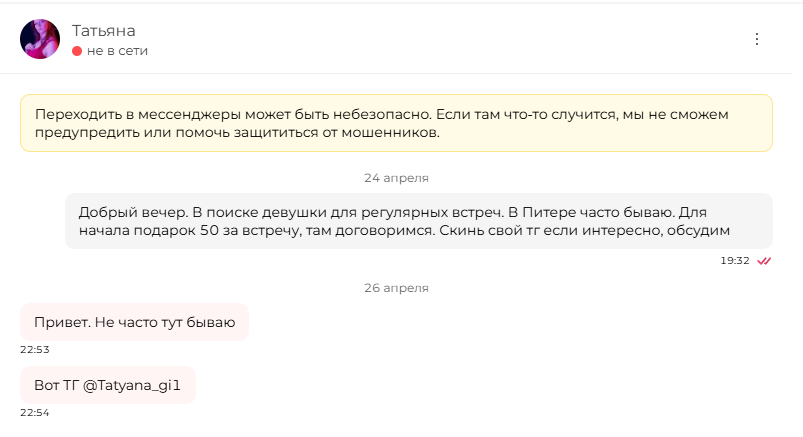Select the message bubble starting "Вот ТГ"
Screen dimensions: 803x437
pyautogui.click(x=108, y=385)
